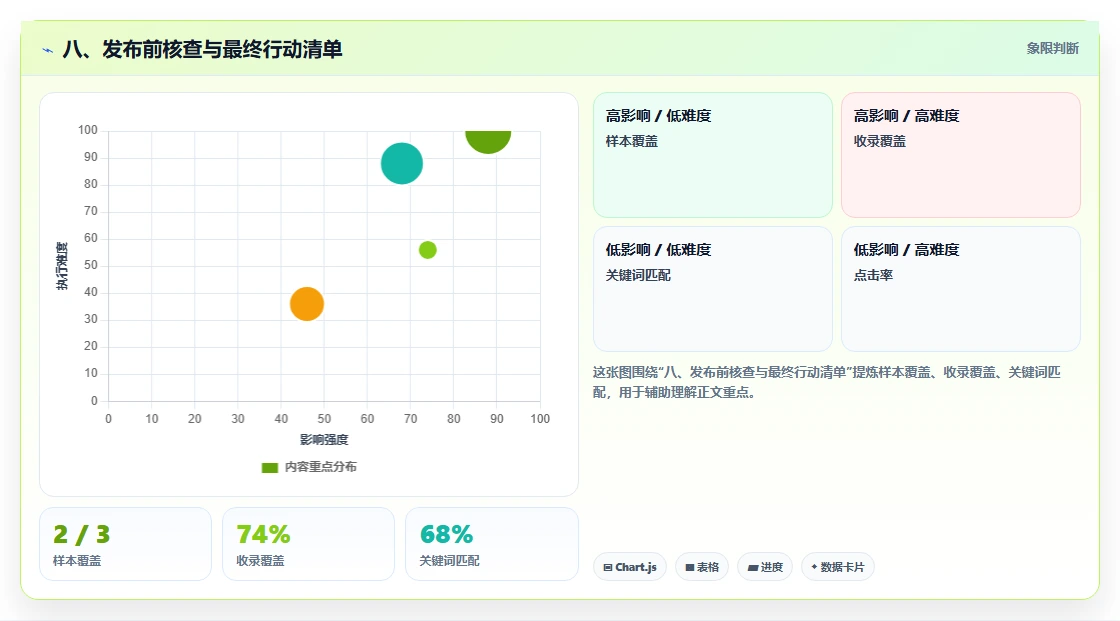Open the 低影响 / 高难度 quadrant card
This screenshot has width=1120, height=621.
(x=961, y=289)
